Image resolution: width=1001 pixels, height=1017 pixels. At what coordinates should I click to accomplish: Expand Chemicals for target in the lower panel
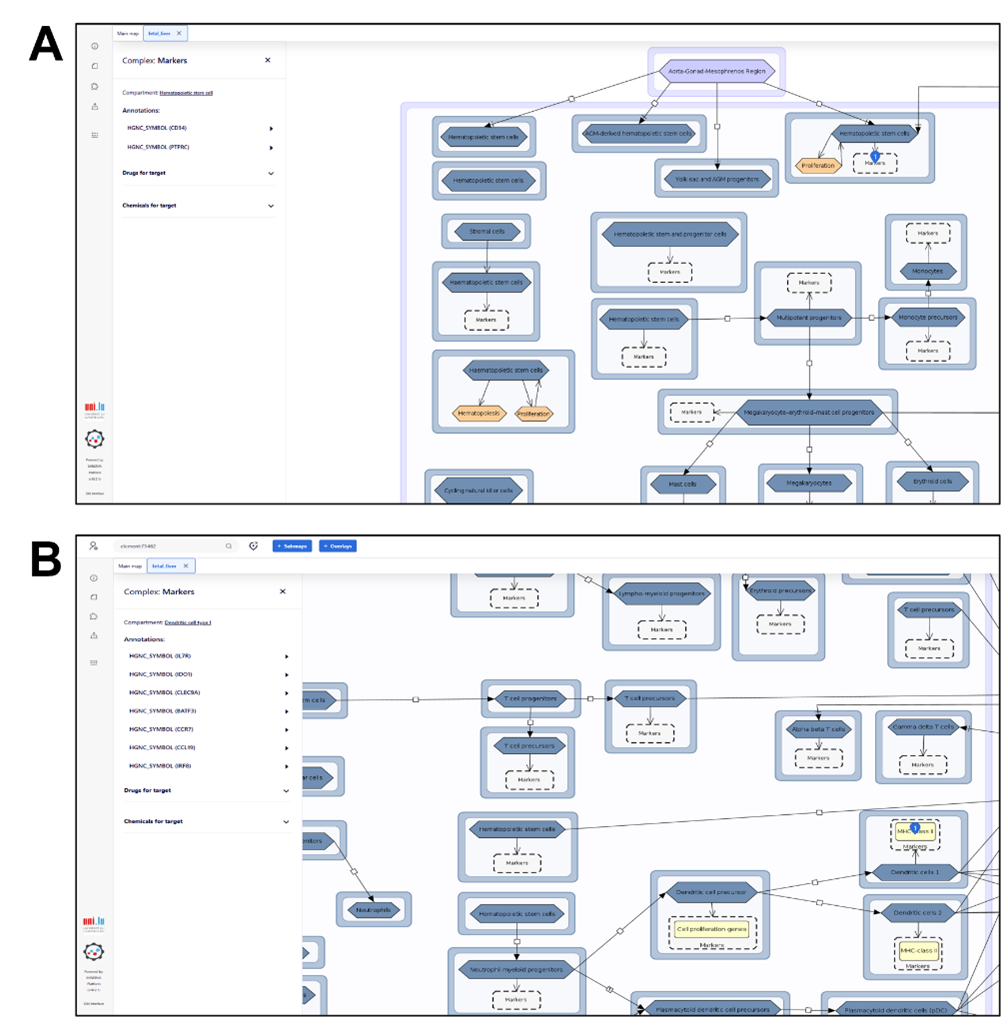[286, 822]
